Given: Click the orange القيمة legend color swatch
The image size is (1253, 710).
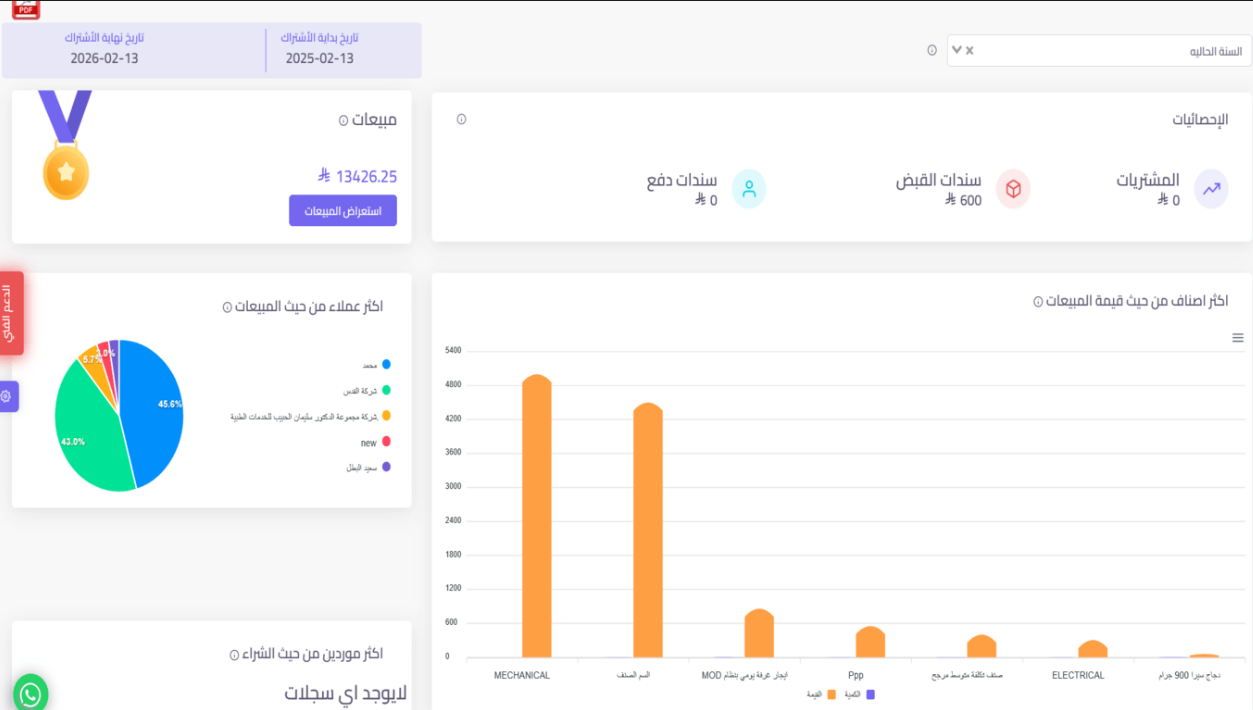Looking at the screenshot, I should point(833,694).
